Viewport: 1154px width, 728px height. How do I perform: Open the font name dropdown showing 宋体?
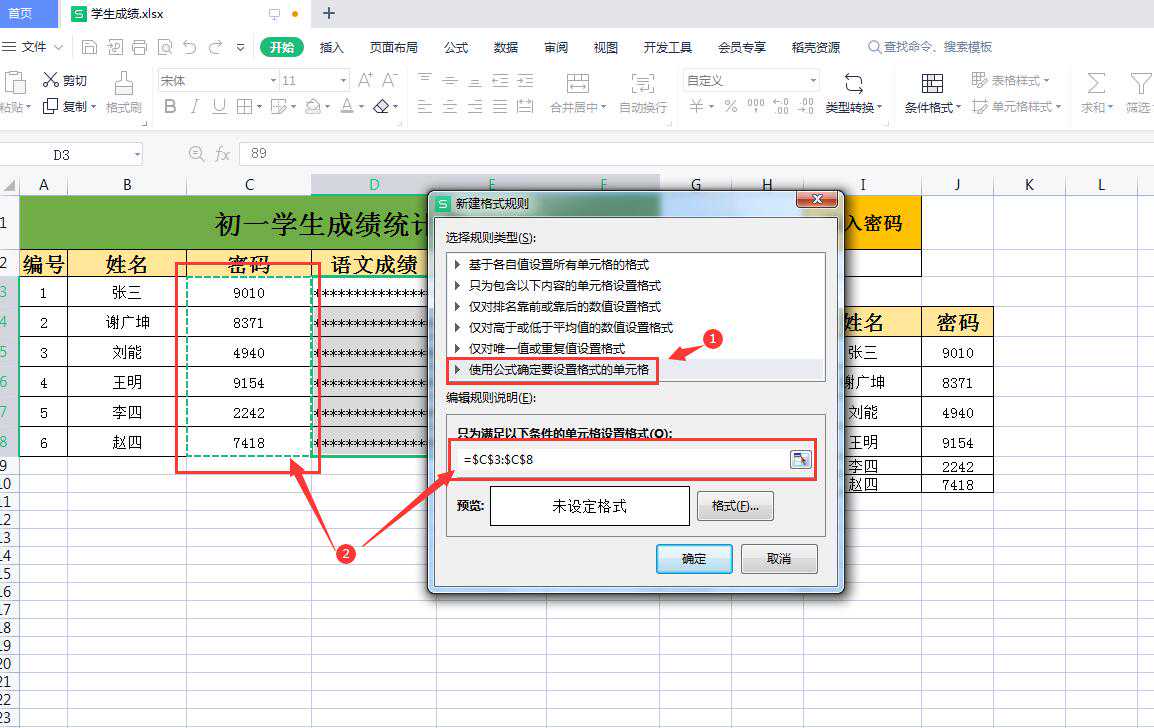tap(273, 80)
